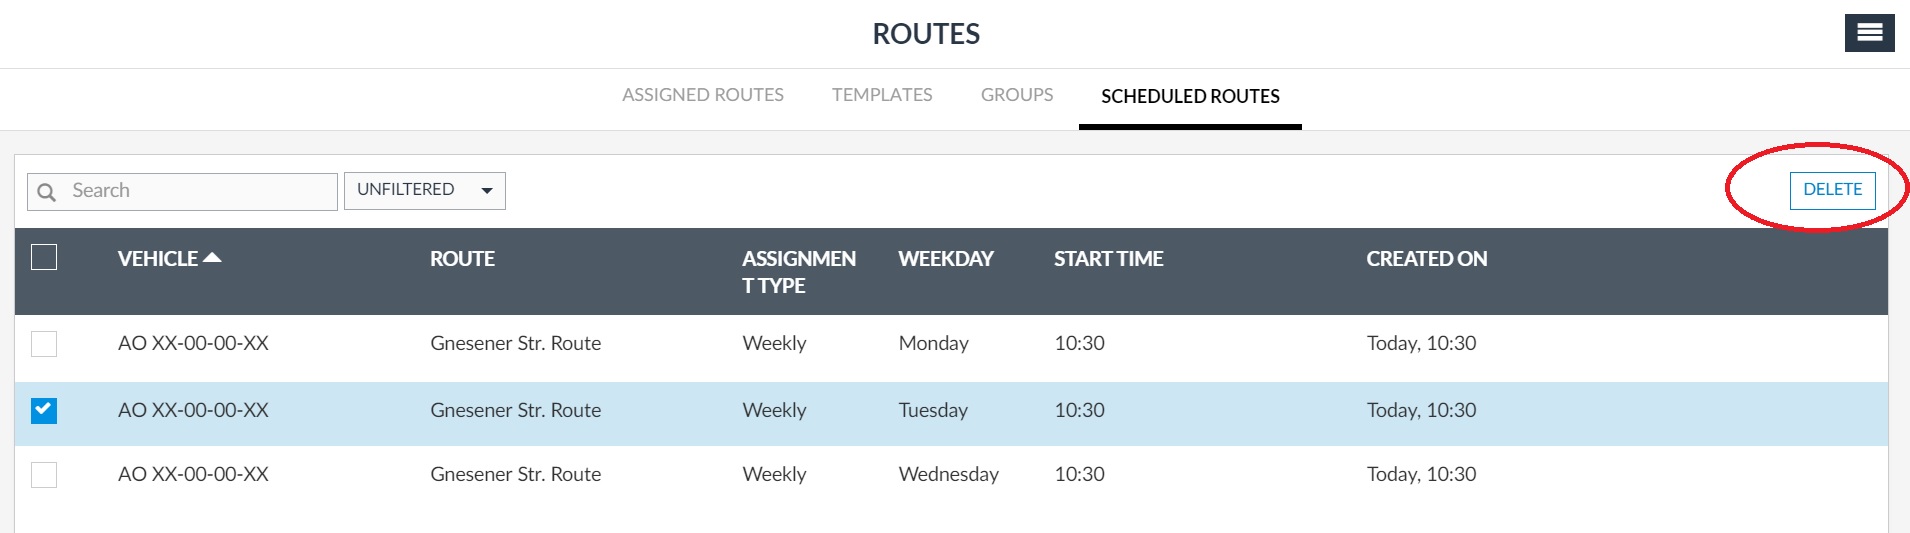Select the Wednesday Gnesener Str. Route row
1910x533 pixels.
coord(515,475)
